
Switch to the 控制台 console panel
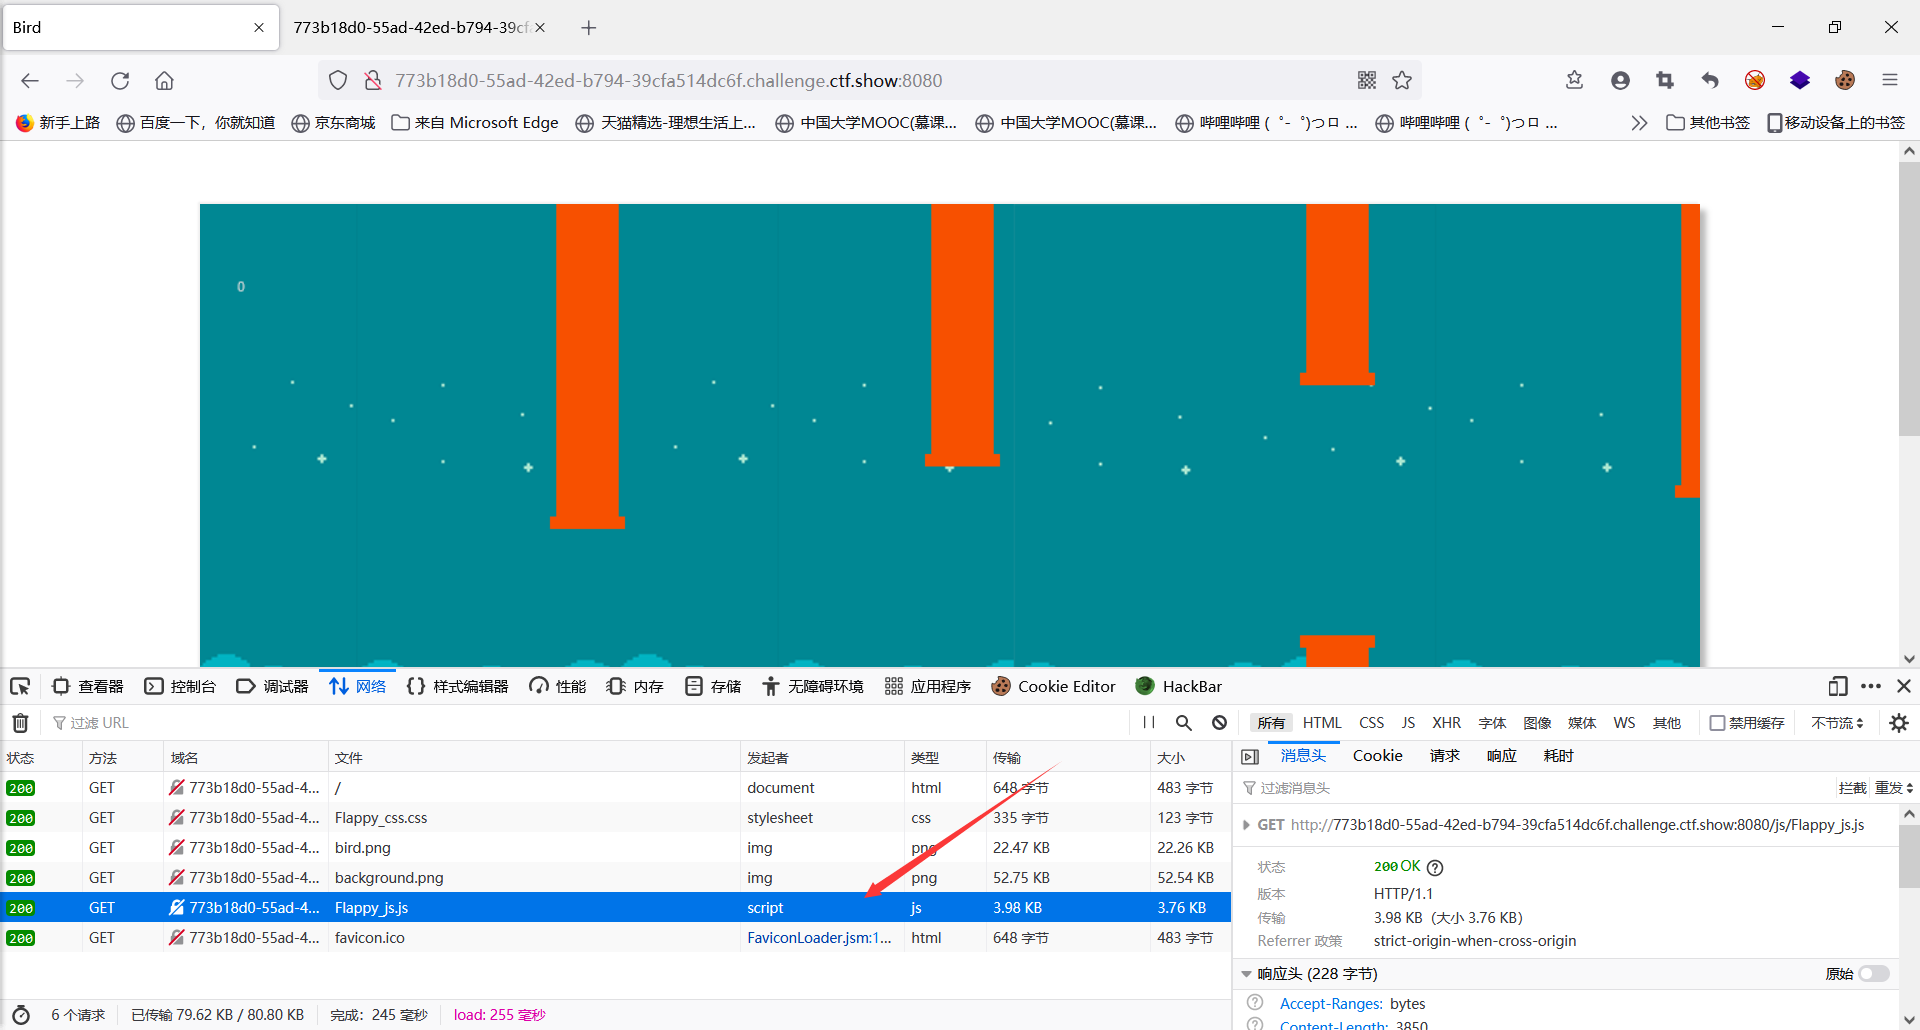click(x=180, y=687)
